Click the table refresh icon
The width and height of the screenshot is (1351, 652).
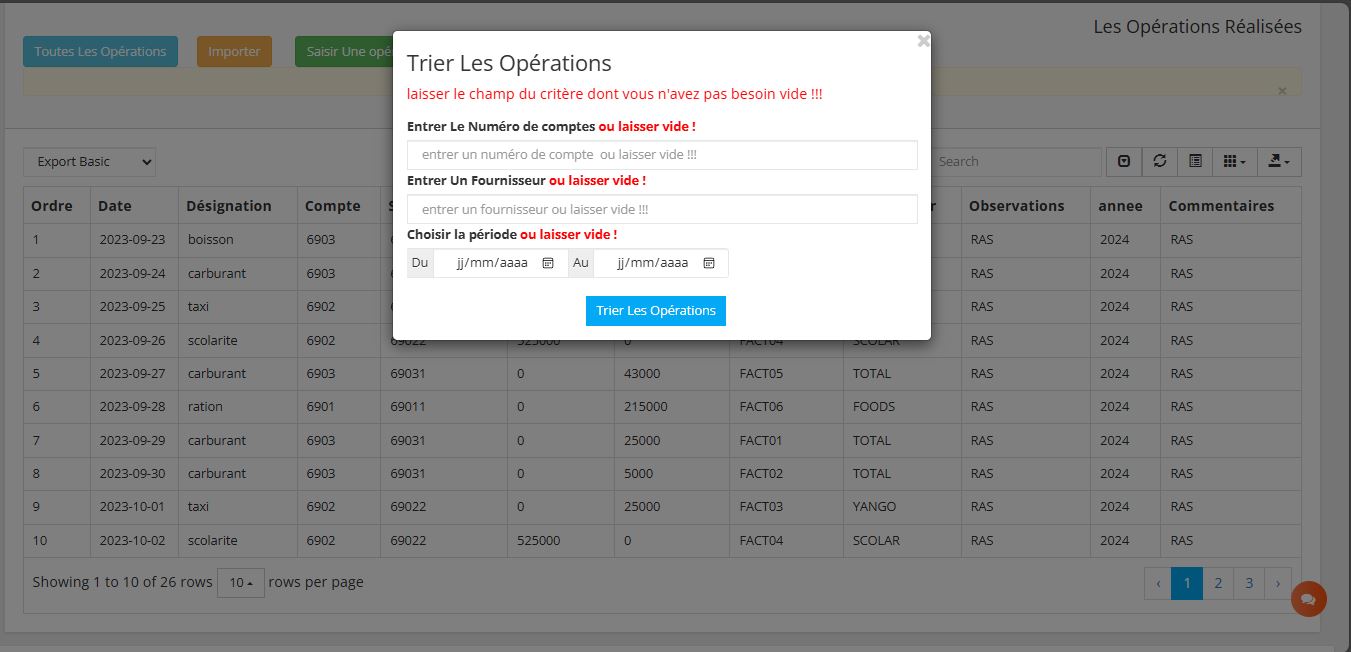click(x=1159, y=162)
